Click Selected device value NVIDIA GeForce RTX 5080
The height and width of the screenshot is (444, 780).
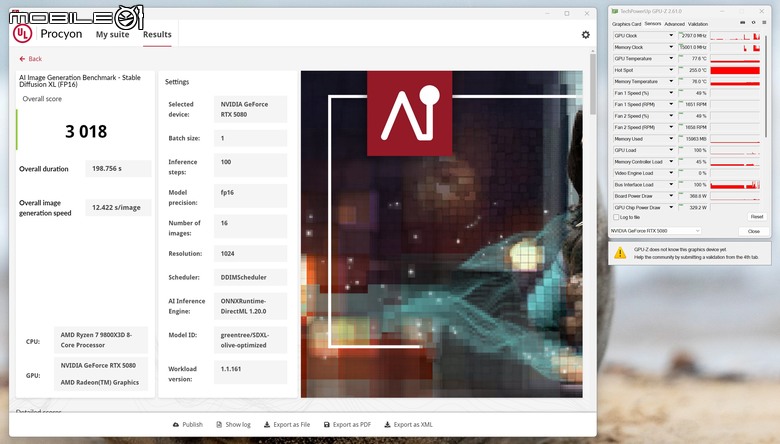pyautogui.click(x=250, y=109)
